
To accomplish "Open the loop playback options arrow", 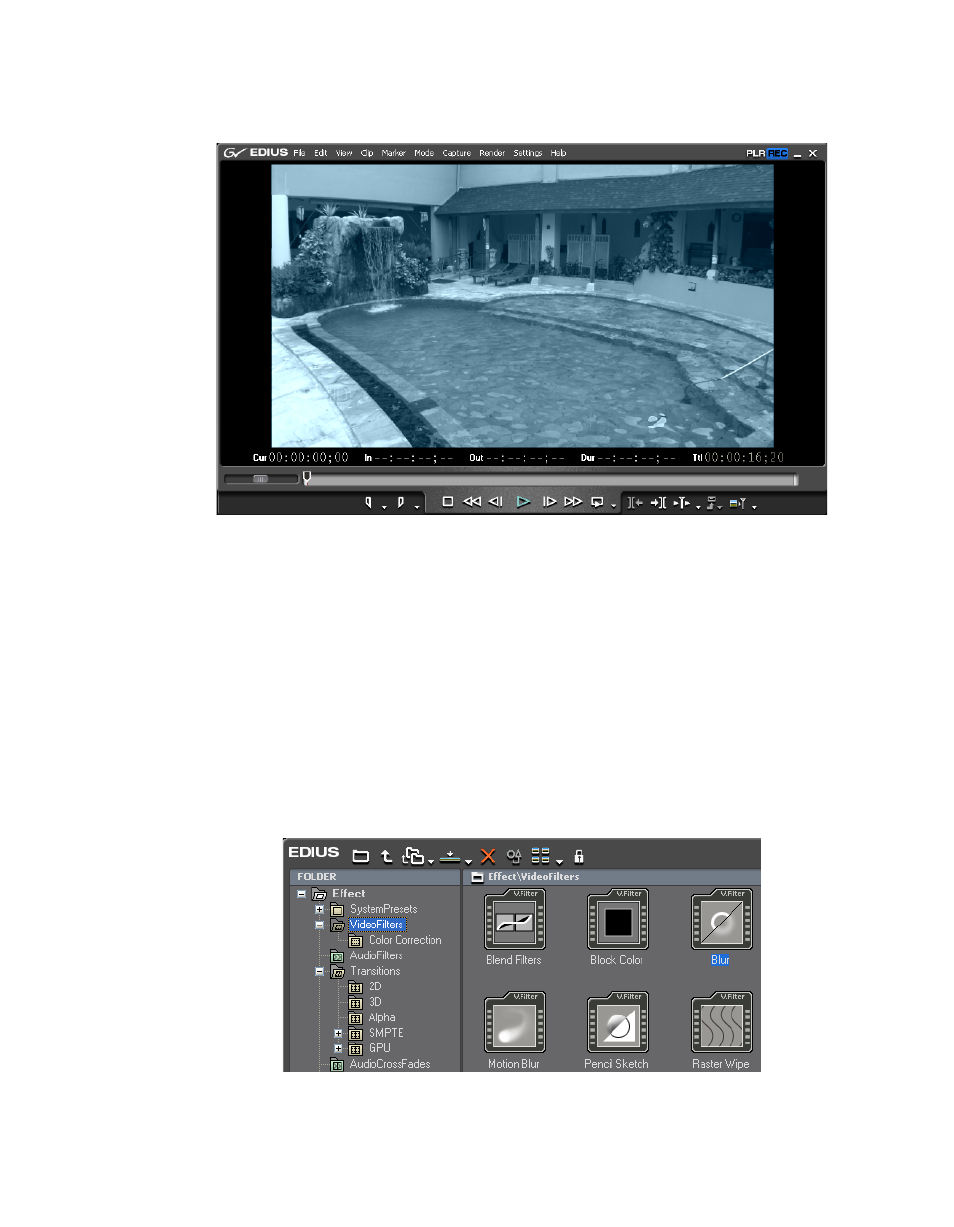I will 613,507.
